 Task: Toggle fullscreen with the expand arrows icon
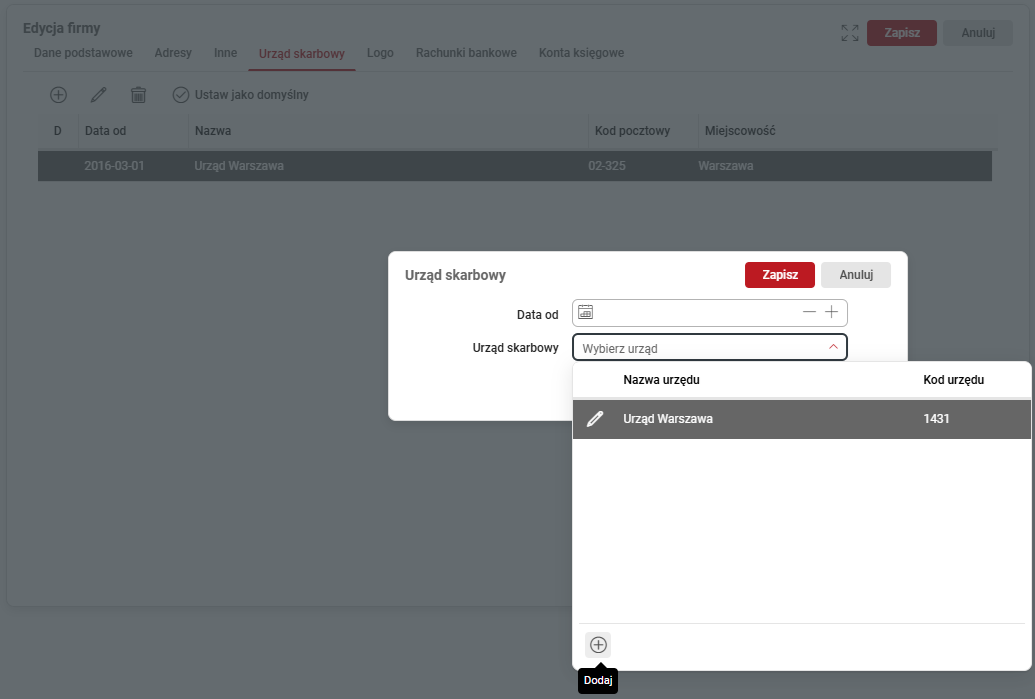850,33
